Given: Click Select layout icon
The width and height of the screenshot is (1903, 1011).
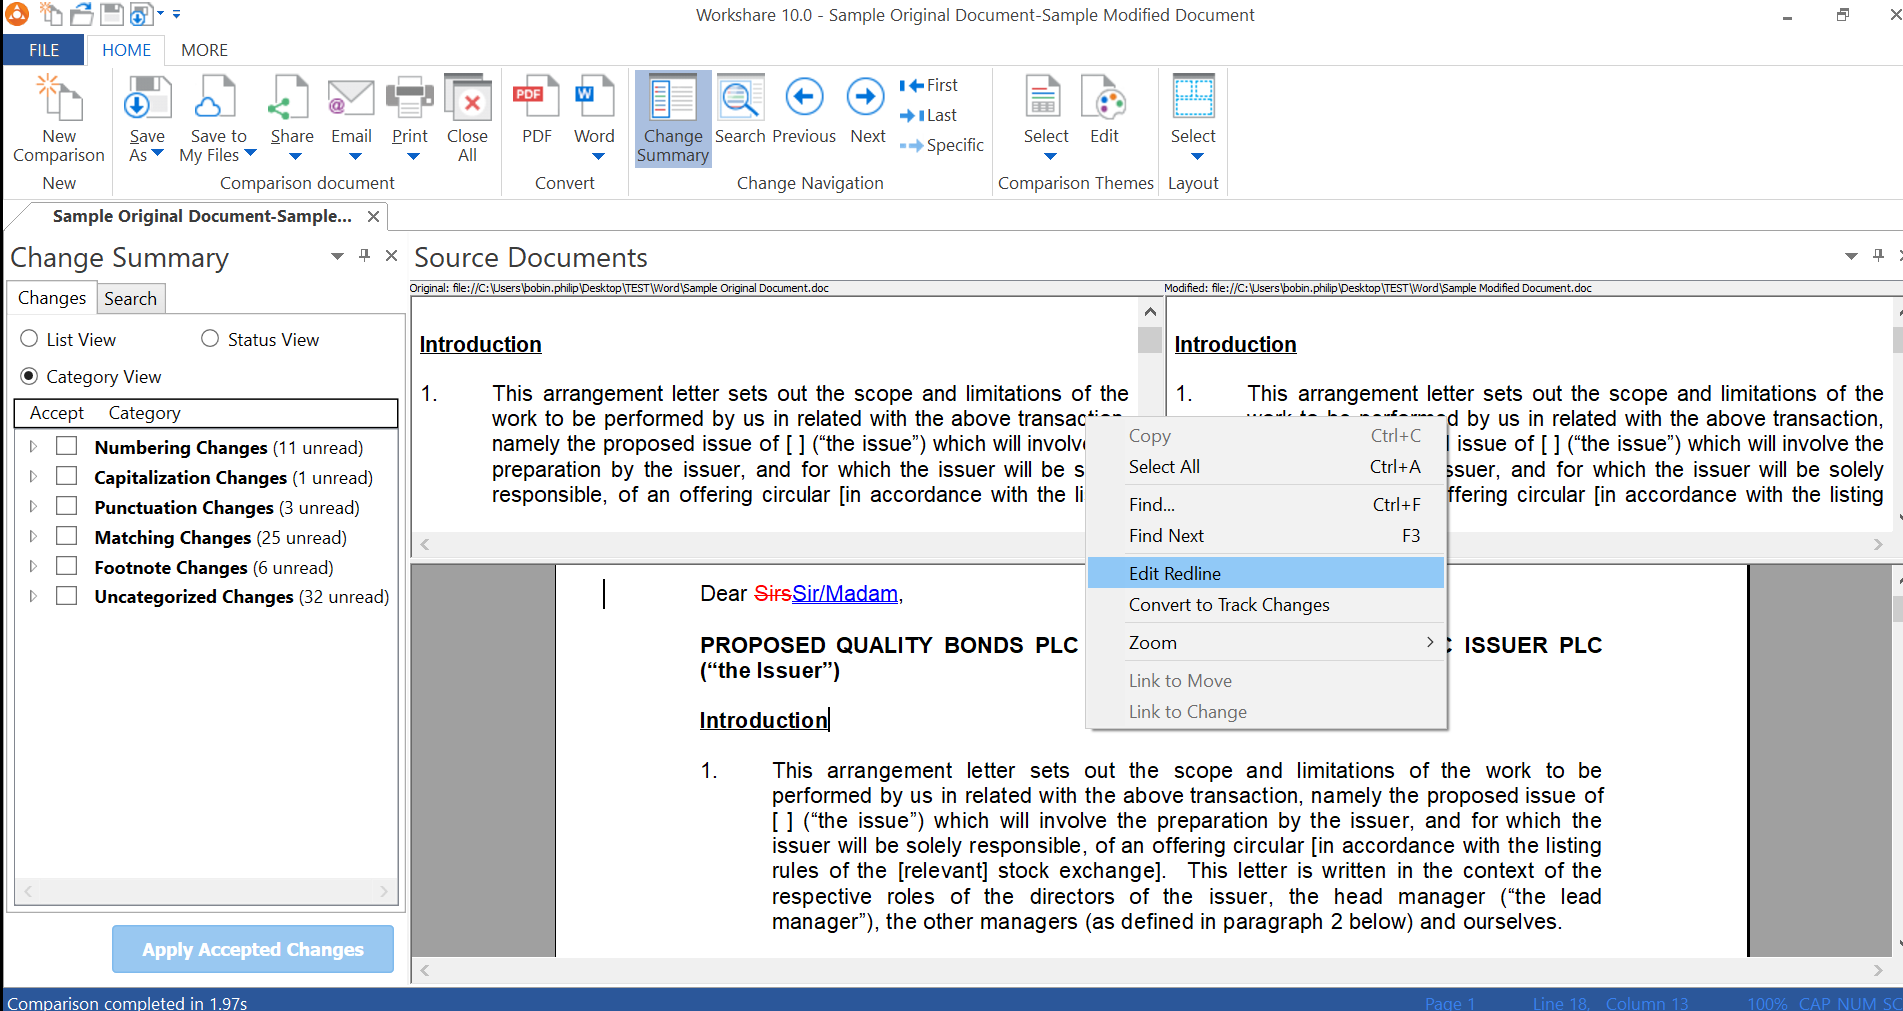Looking at the screenshot, I should tap(1193, 98).
